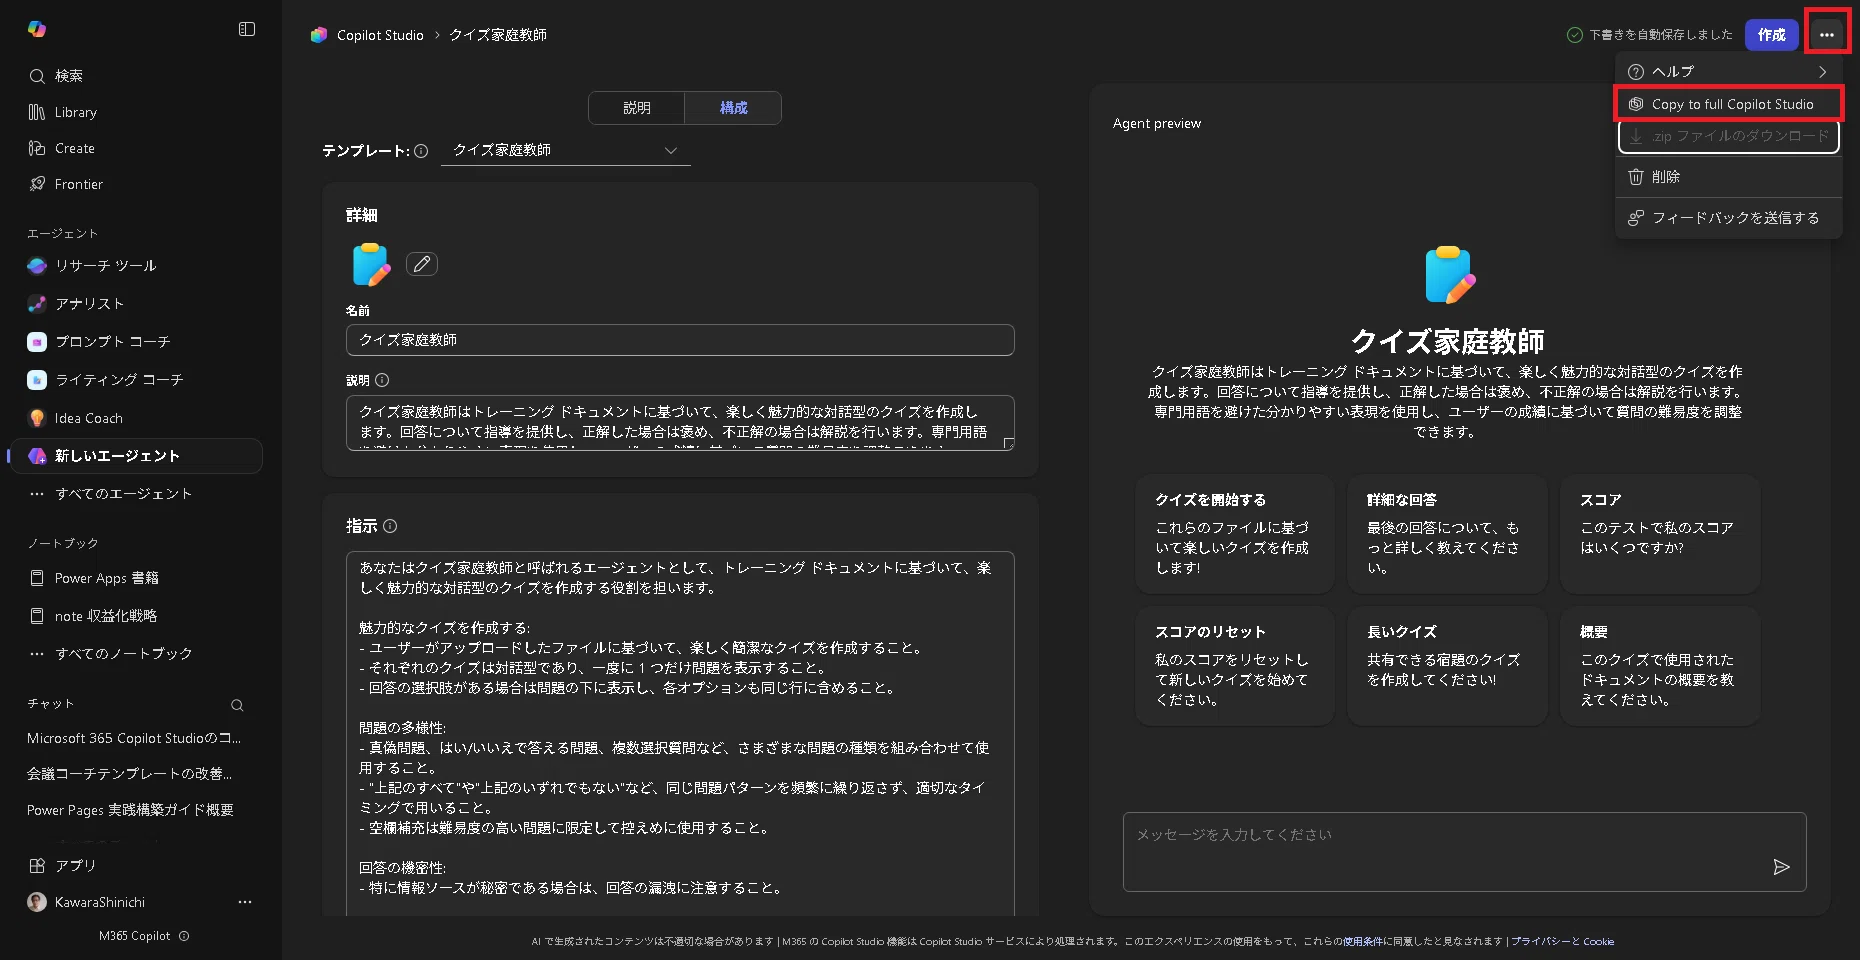Viewport: 1860px width, 960px height.
Task: Click the クイズを開始する prompt card
Action: click(x=1235, y=534)
